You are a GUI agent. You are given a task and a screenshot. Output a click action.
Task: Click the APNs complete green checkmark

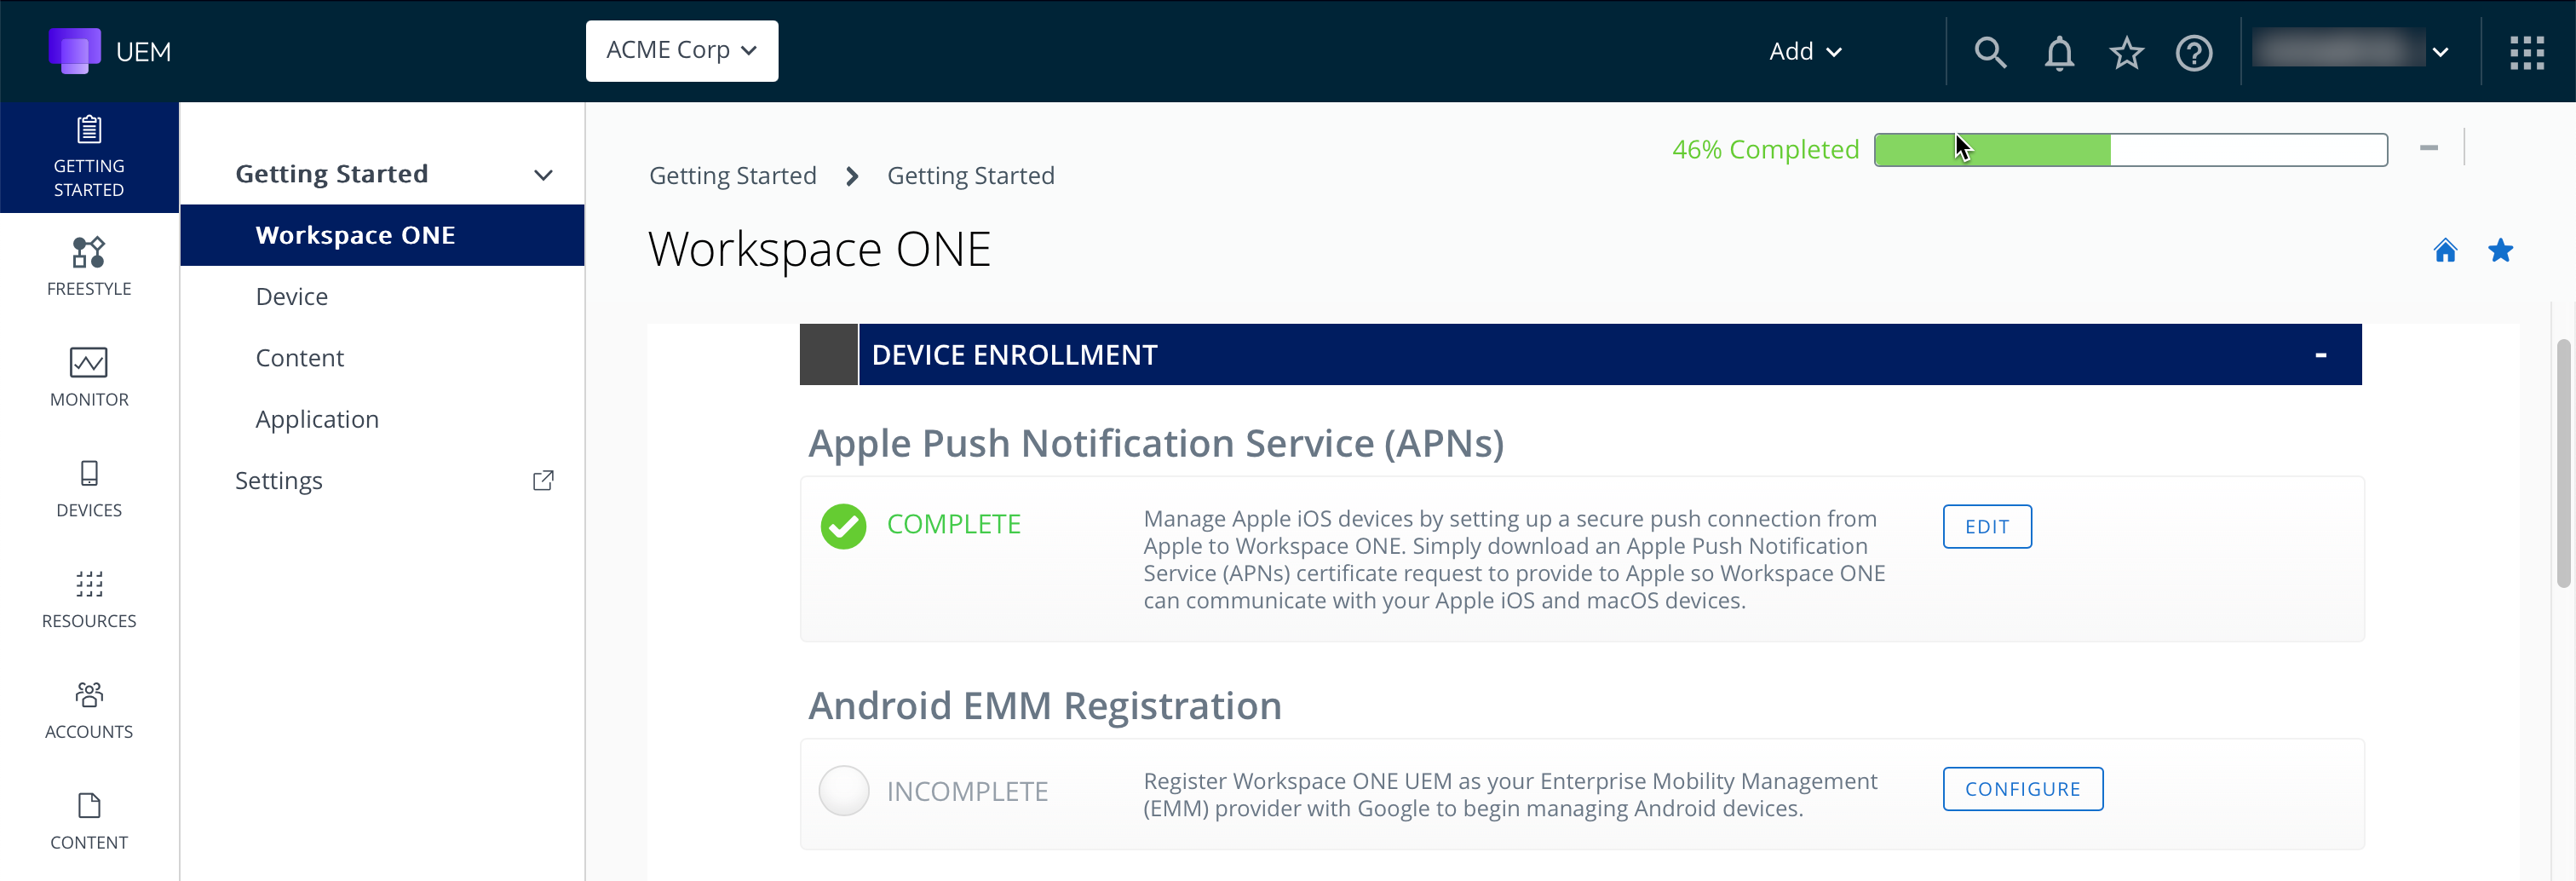(x=843, y=526)
